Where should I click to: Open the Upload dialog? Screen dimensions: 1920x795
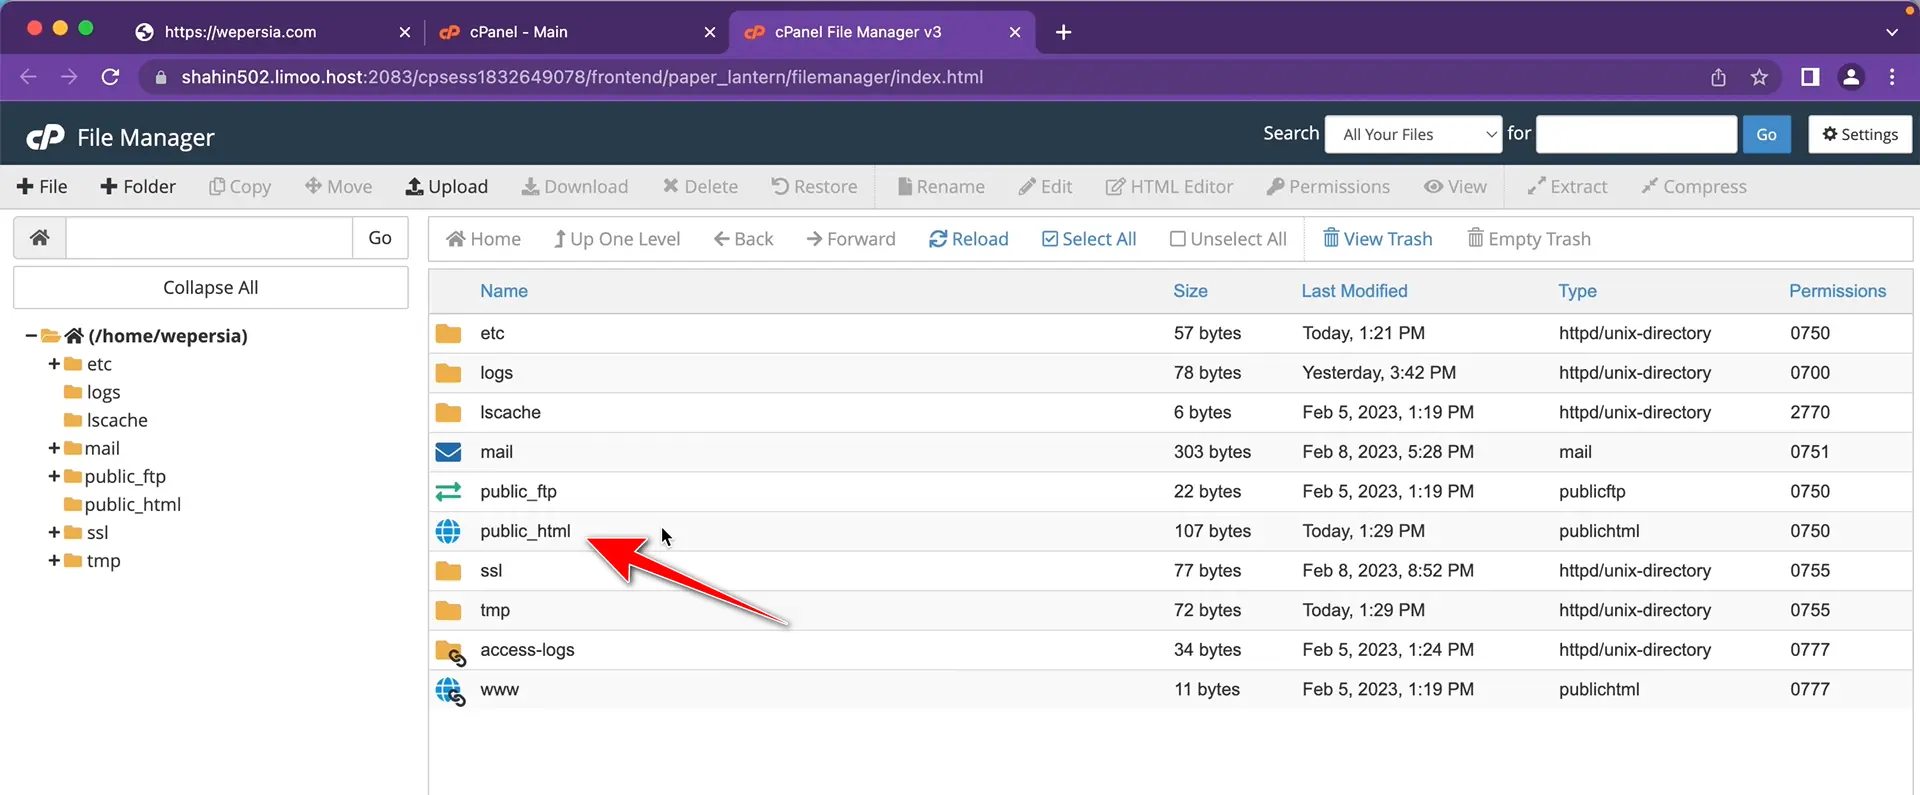coord(446,187)
